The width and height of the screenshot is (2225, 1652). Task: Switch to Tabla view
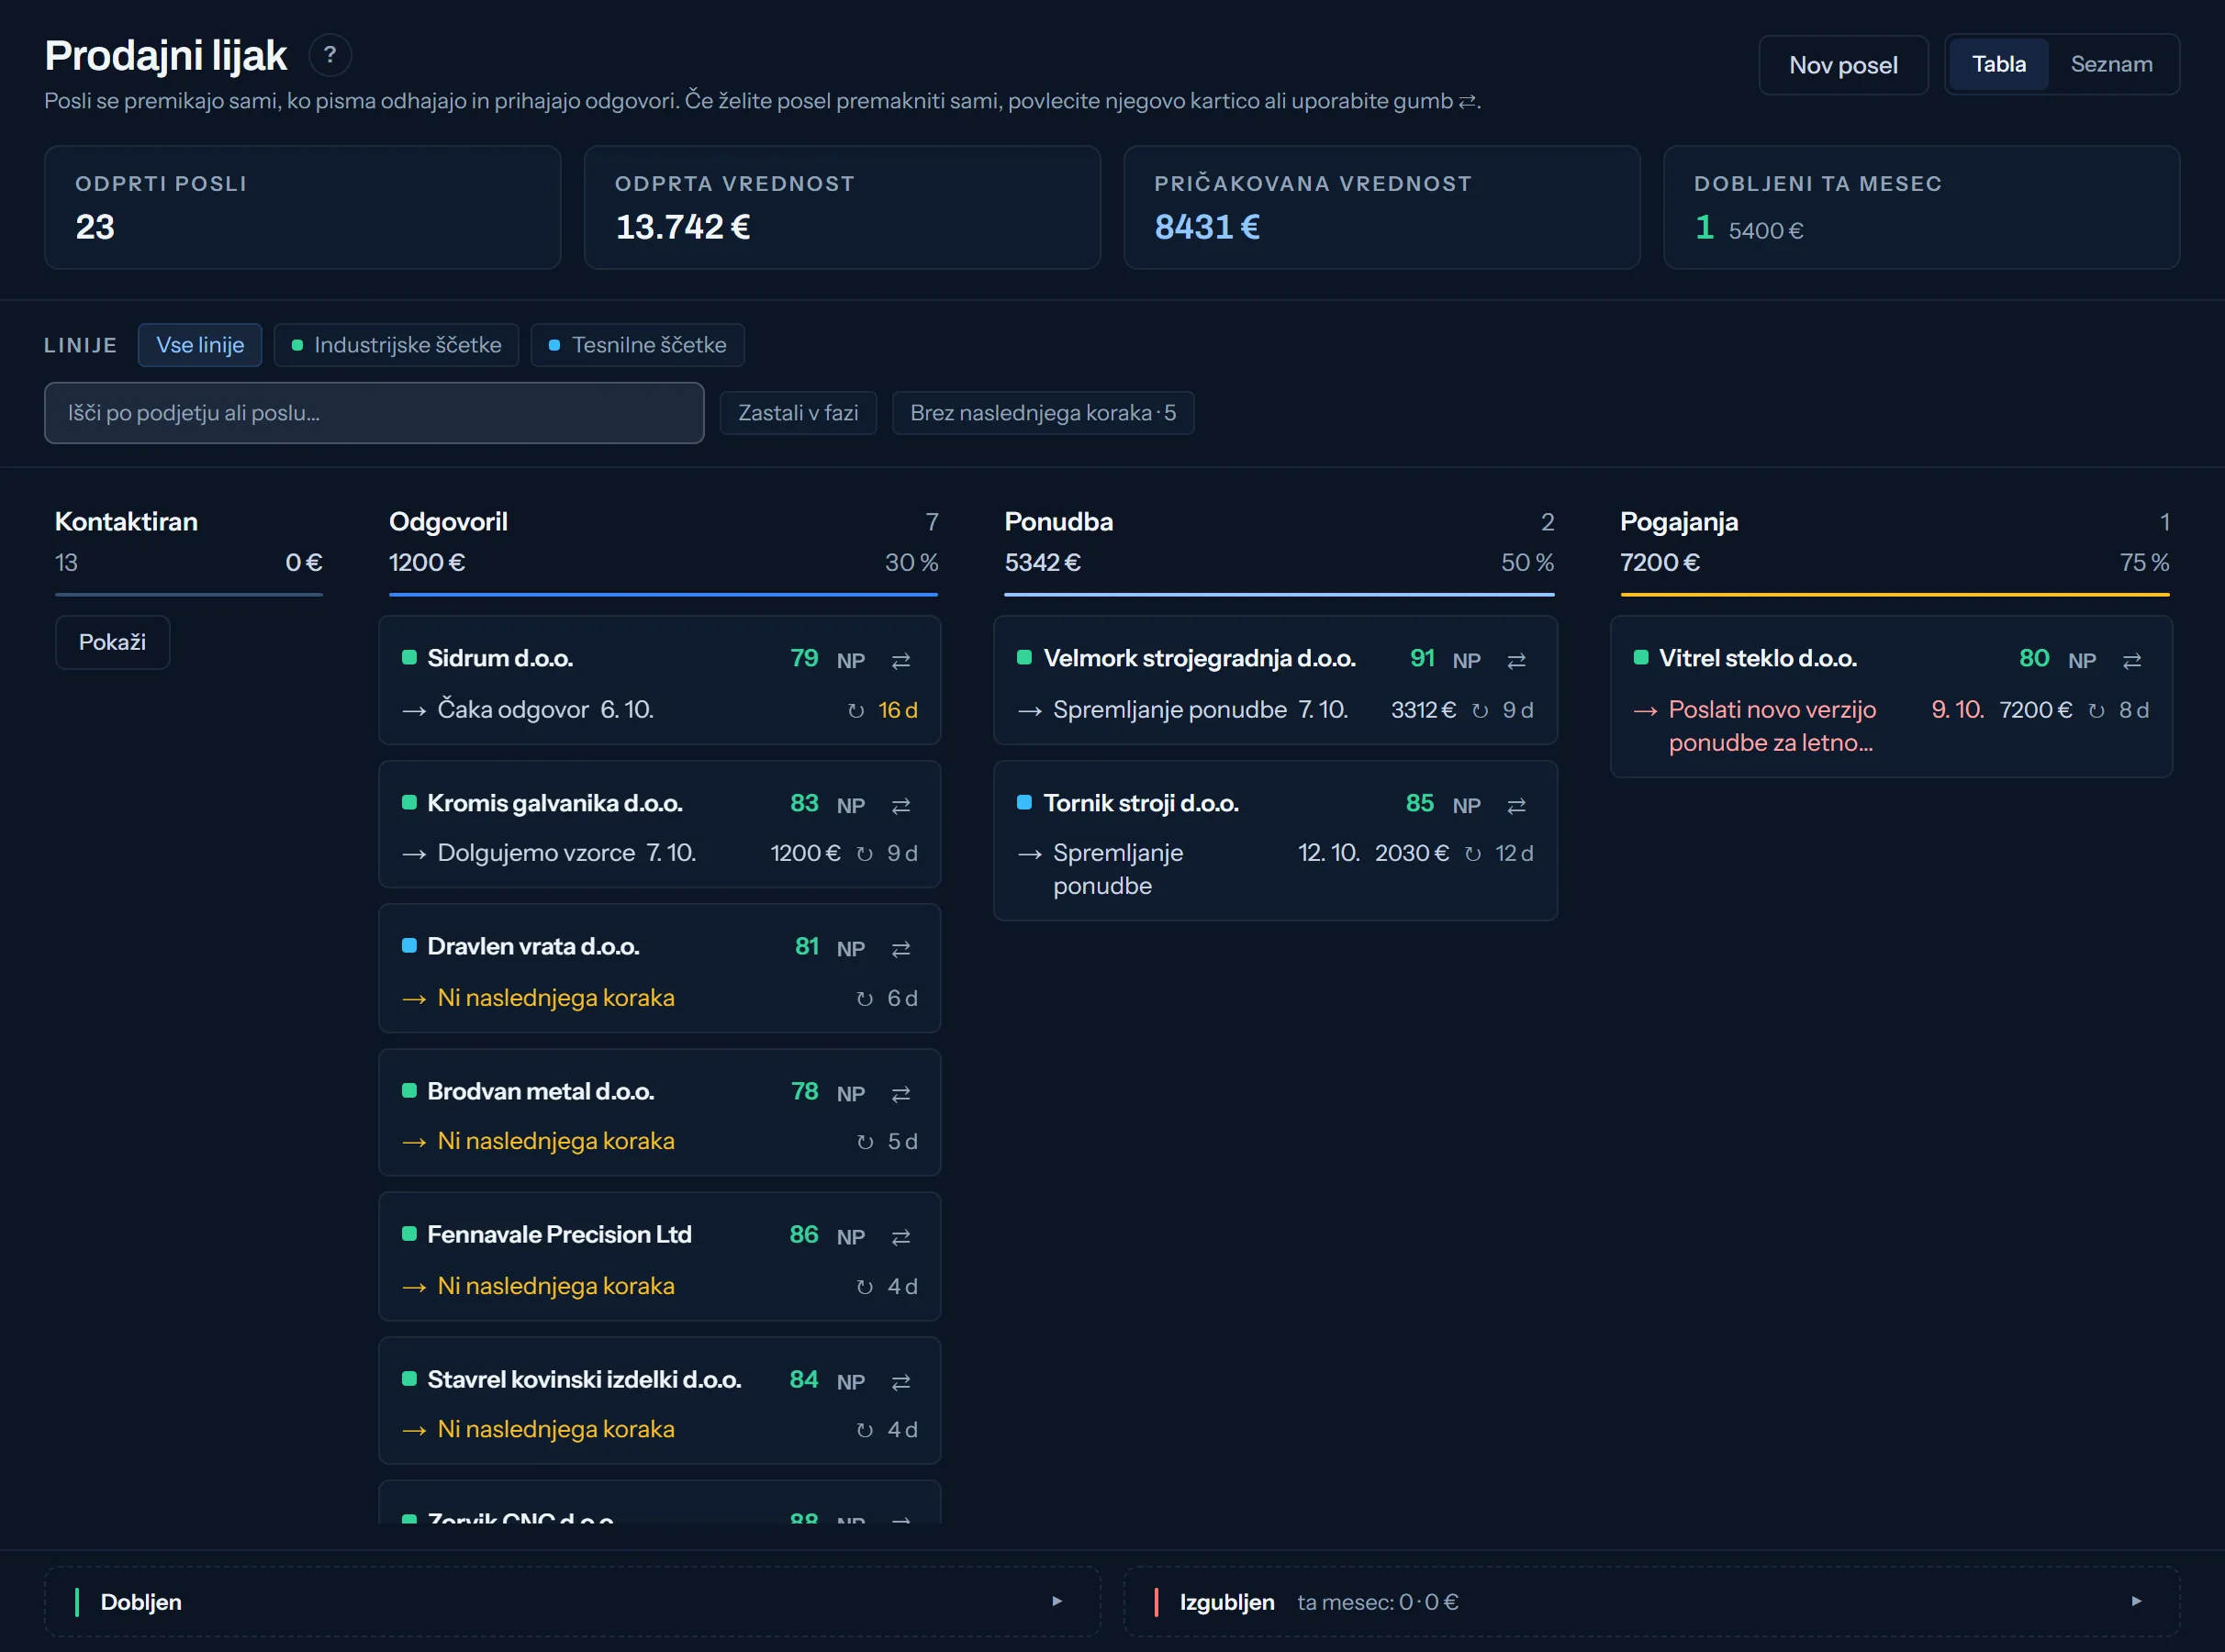click(x=1998, y=64)
